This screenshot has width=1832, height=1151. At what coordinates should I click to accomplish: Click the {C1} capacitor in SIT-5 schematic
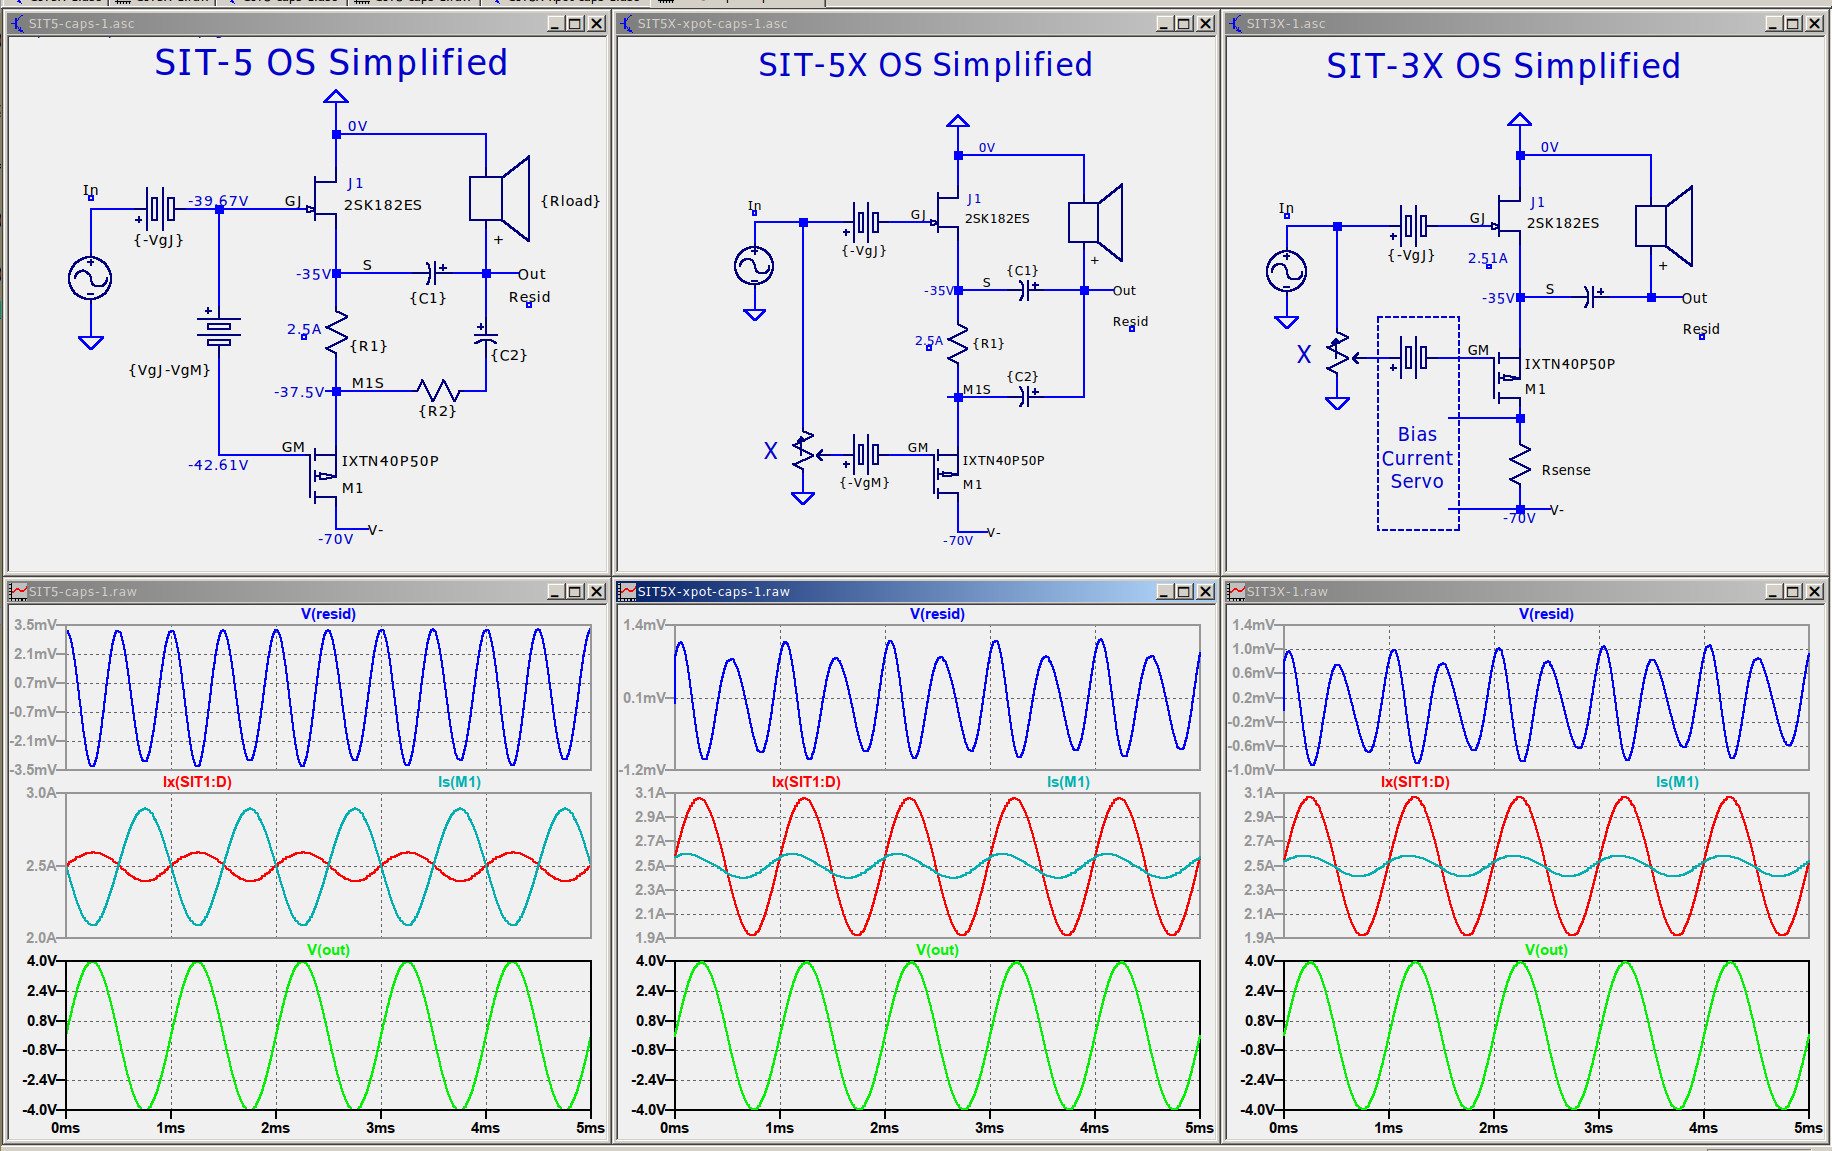432,272
